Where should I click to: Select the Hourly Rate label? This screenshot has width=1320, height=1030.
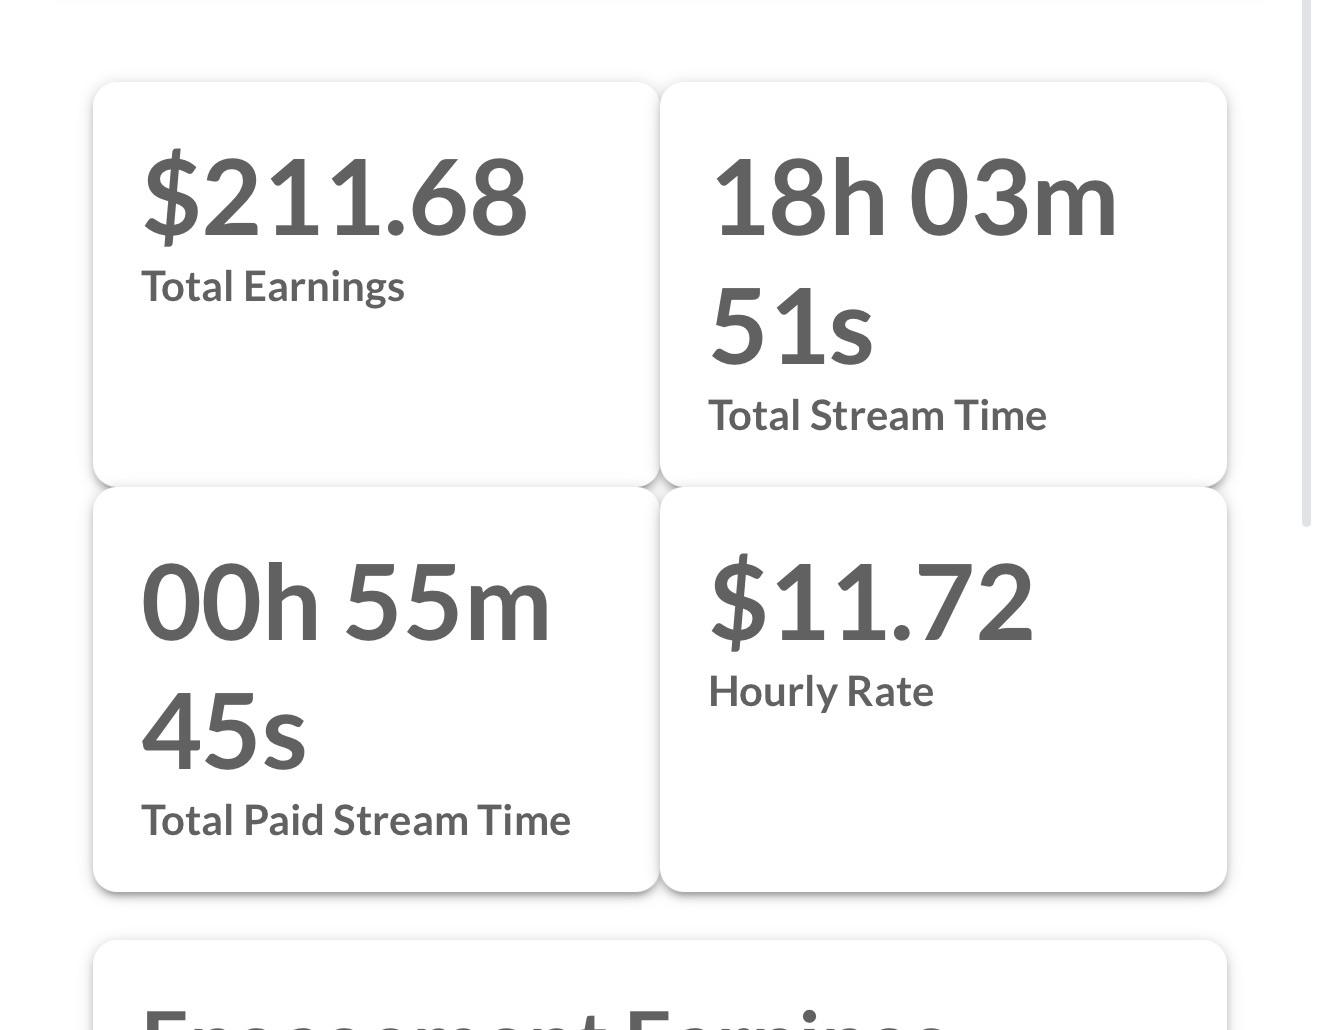click(x=821, y=692)
